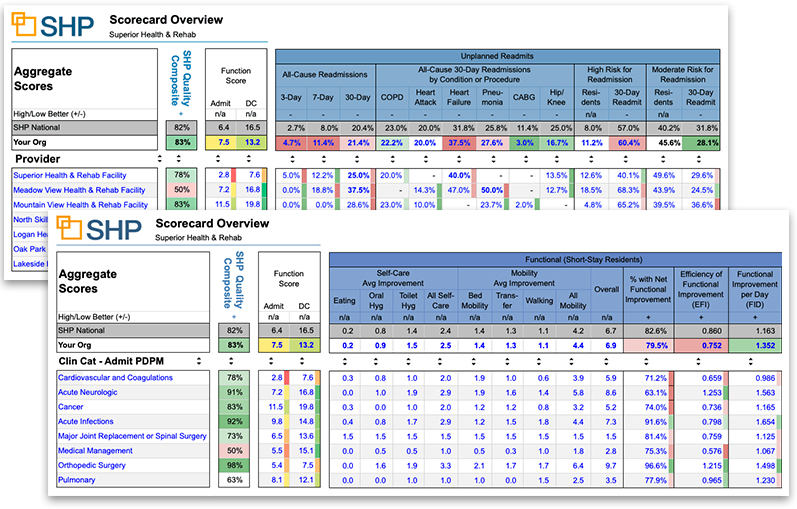Open Pulmonary category link
Image resolution: width=797 pixels, height=509 pixels.
click(76, 480)
